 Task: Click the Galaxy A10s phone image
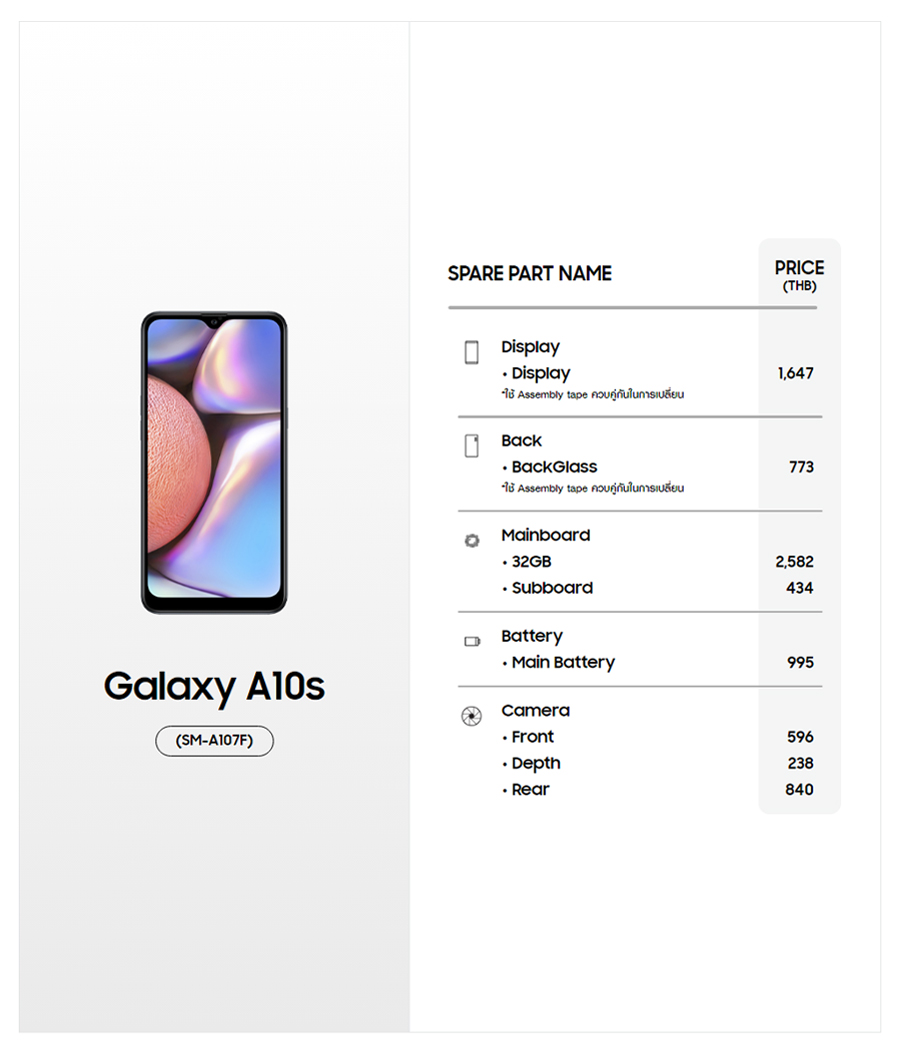[214, 462]
